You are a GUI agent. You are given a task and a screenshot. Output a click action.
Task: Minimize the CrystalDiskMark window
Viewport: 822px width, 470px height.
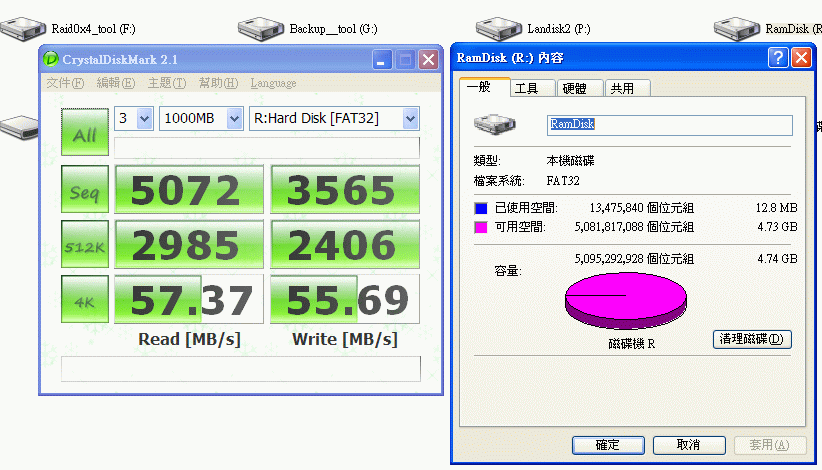click(x=382, y=60)
